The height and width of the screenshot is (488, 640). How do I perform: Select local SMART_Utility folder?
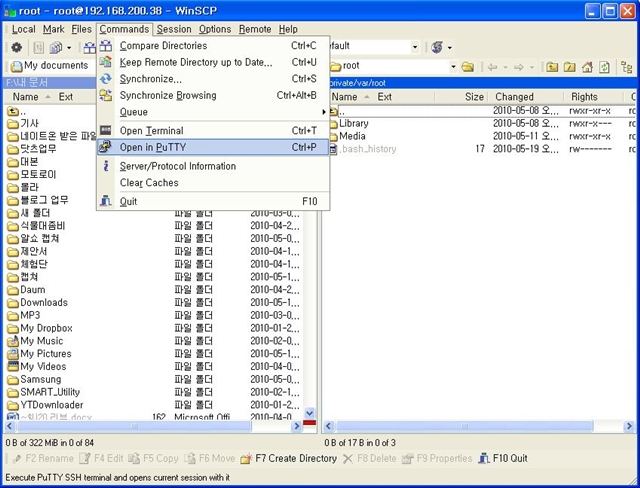coord(50,393)
